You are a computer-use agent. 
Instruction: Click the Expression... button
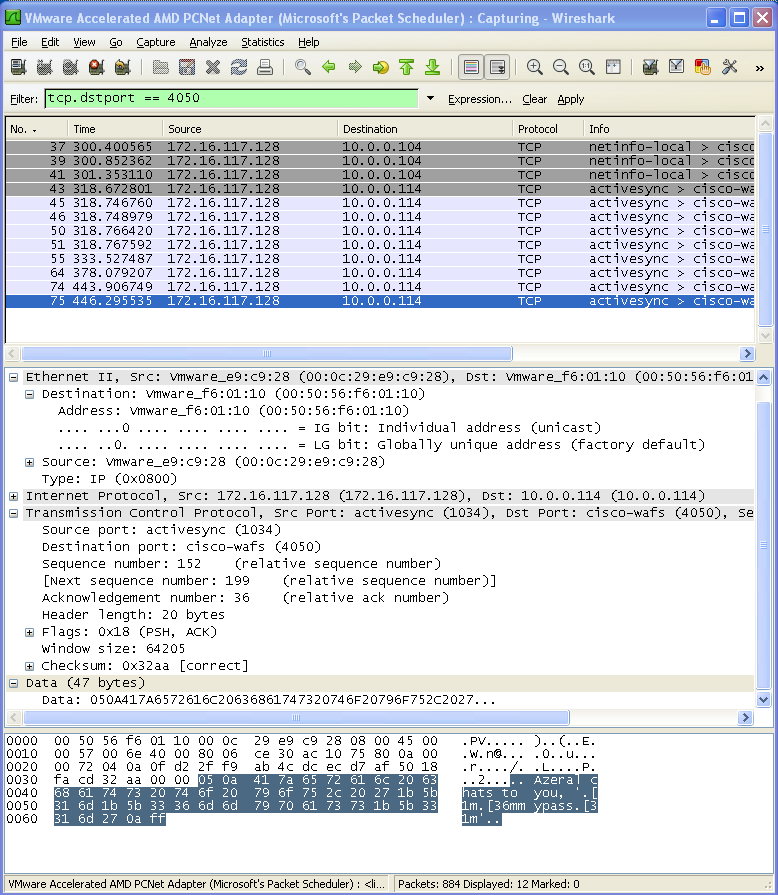(x=479, y=99)
